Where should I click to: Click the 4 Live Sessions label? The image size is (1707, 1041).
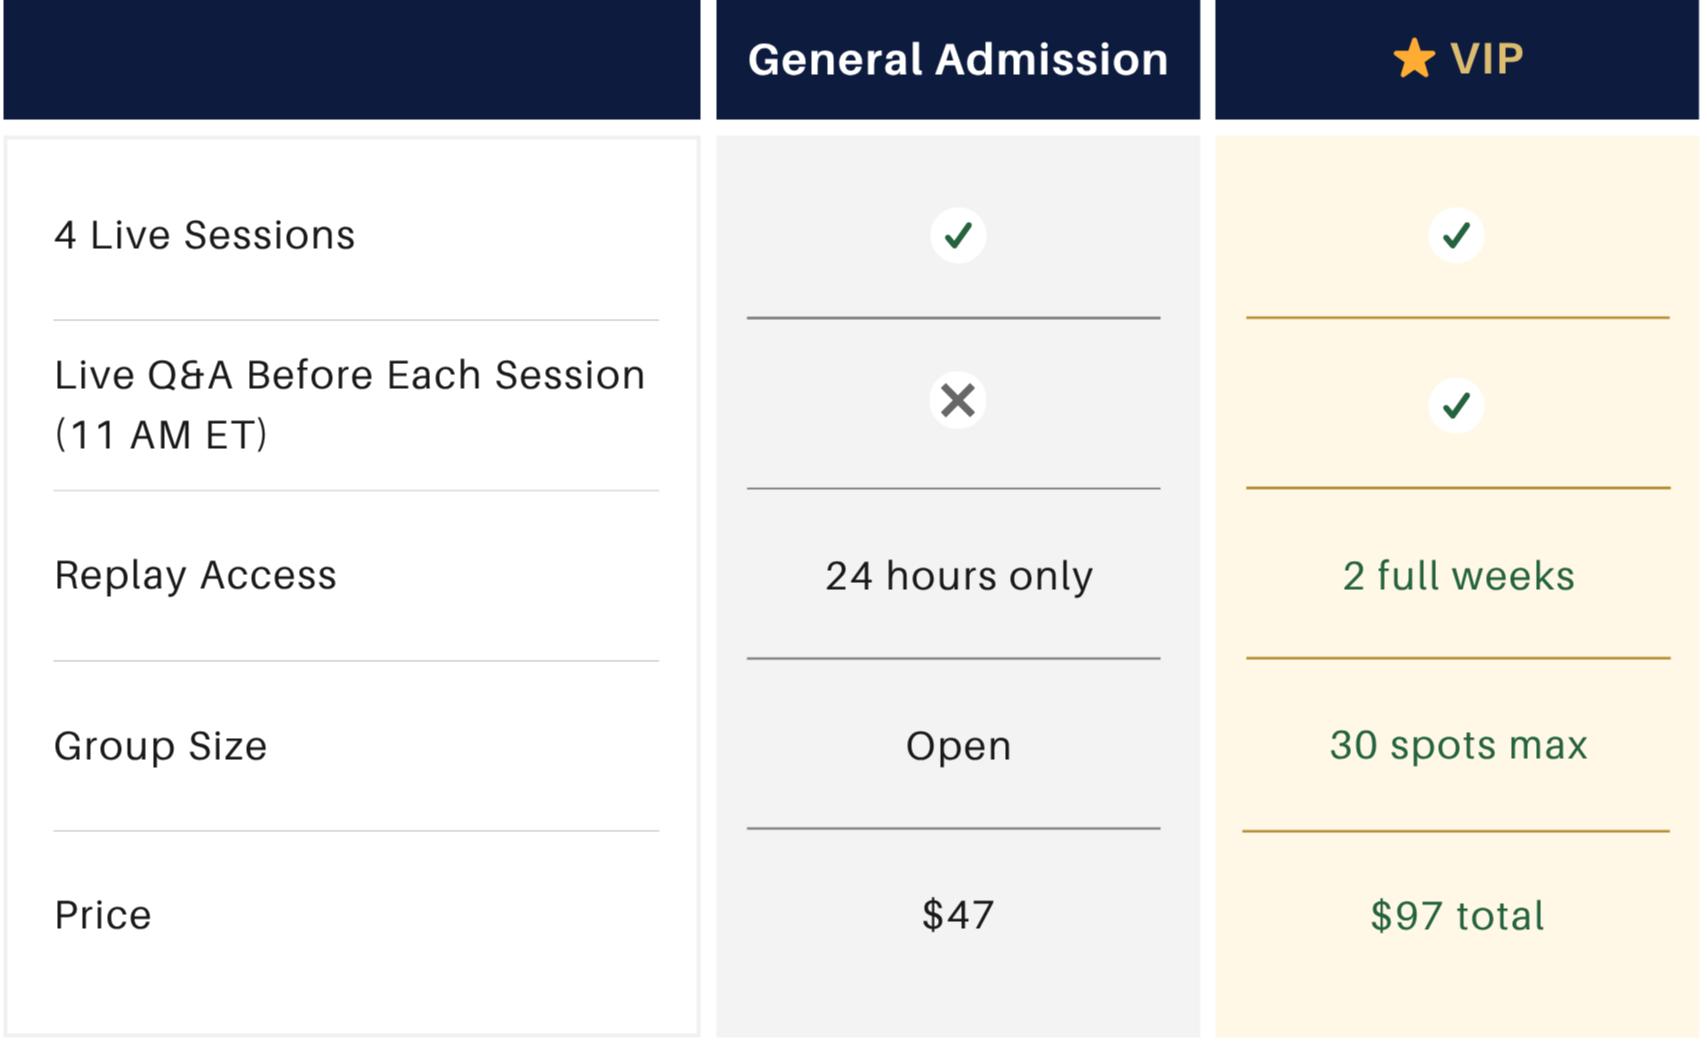coord(205,236)
